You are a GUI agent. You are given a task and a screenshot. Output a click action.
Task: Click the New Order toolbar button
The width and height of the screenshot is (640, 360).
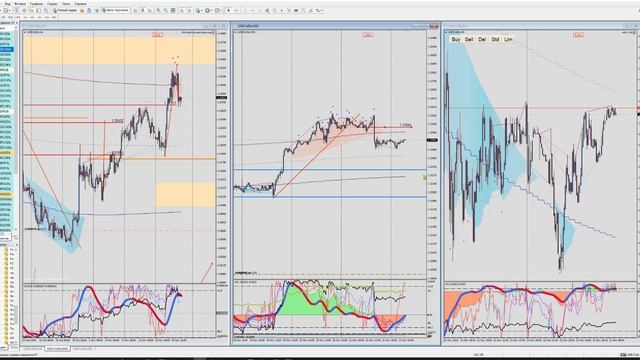click(64, 10)
